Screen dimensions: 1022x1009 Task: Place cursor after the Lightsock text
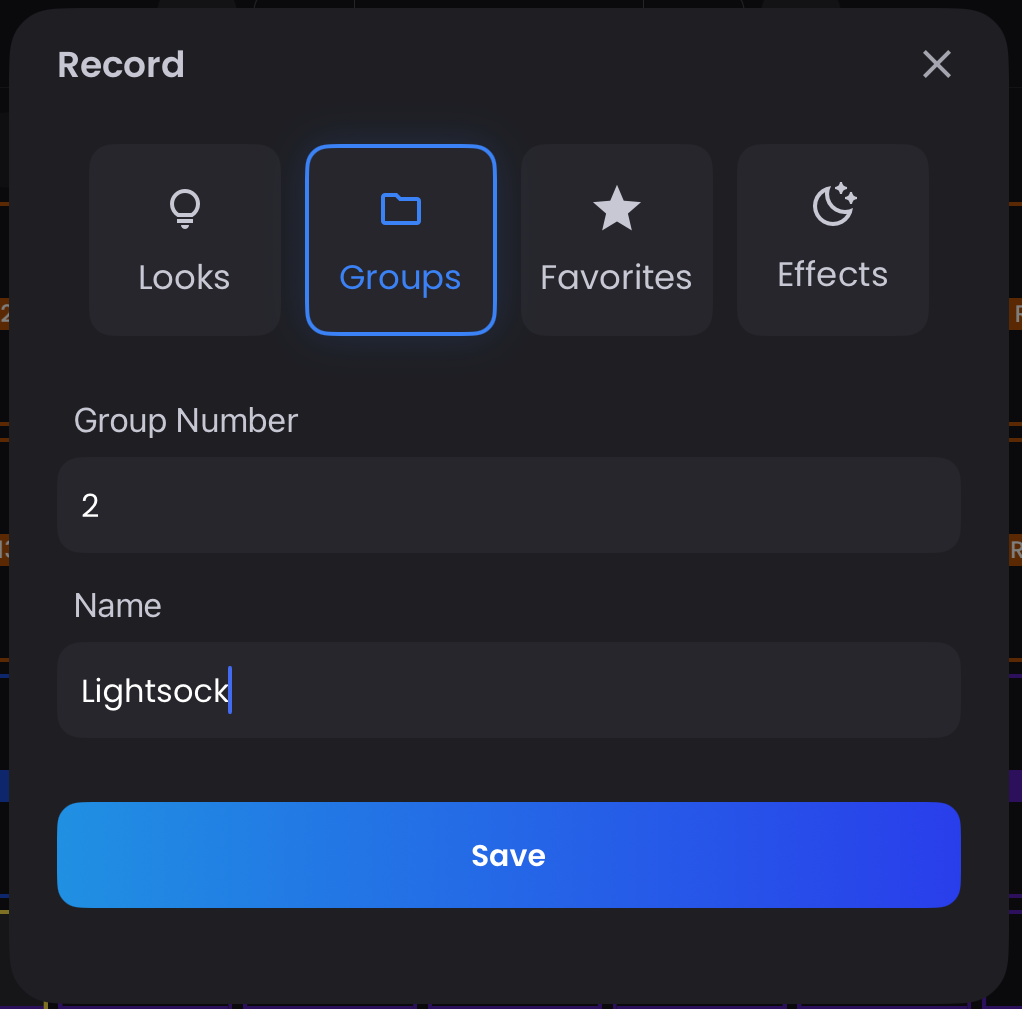point(230,690)
